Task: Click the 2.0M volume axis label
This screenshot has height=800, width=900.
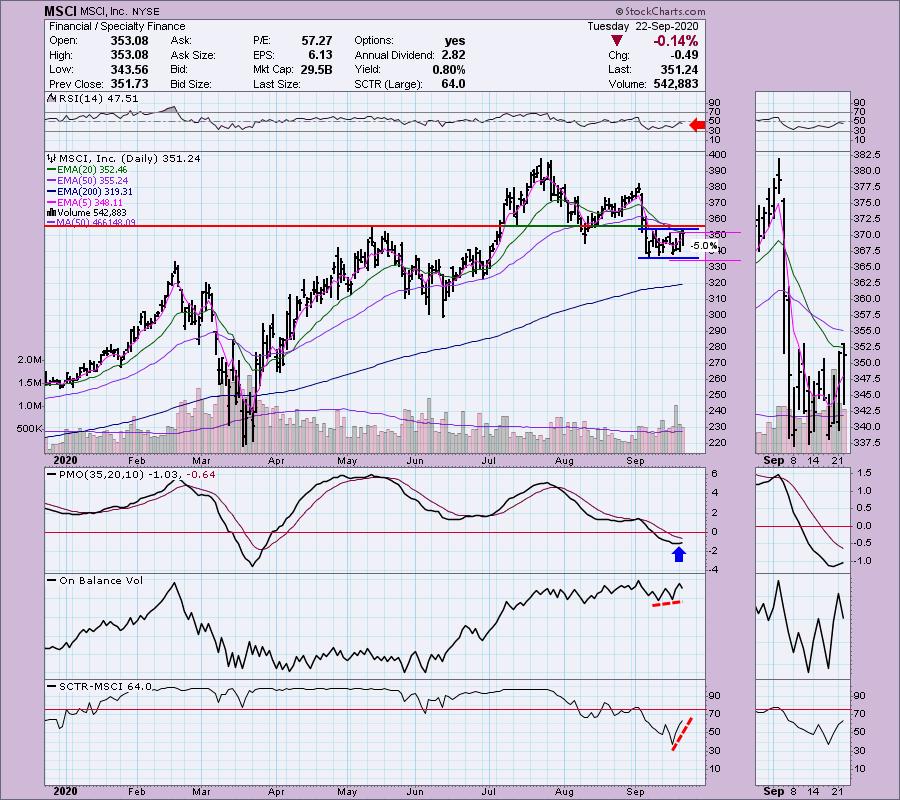Action: coord(30,360)
